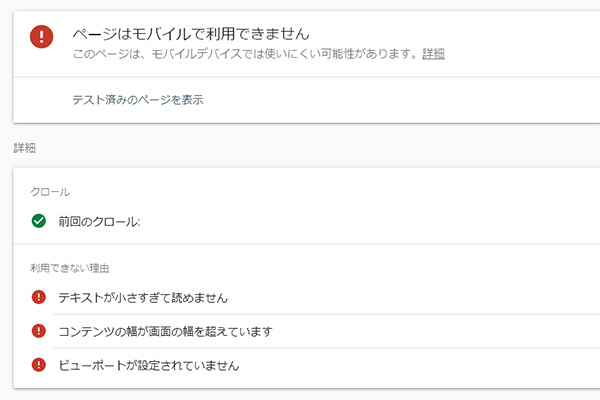The height and width of the screenshot is (400, 600).
Task: Click the 詳細 section heading above the cards
Action: tap(24, 148)
